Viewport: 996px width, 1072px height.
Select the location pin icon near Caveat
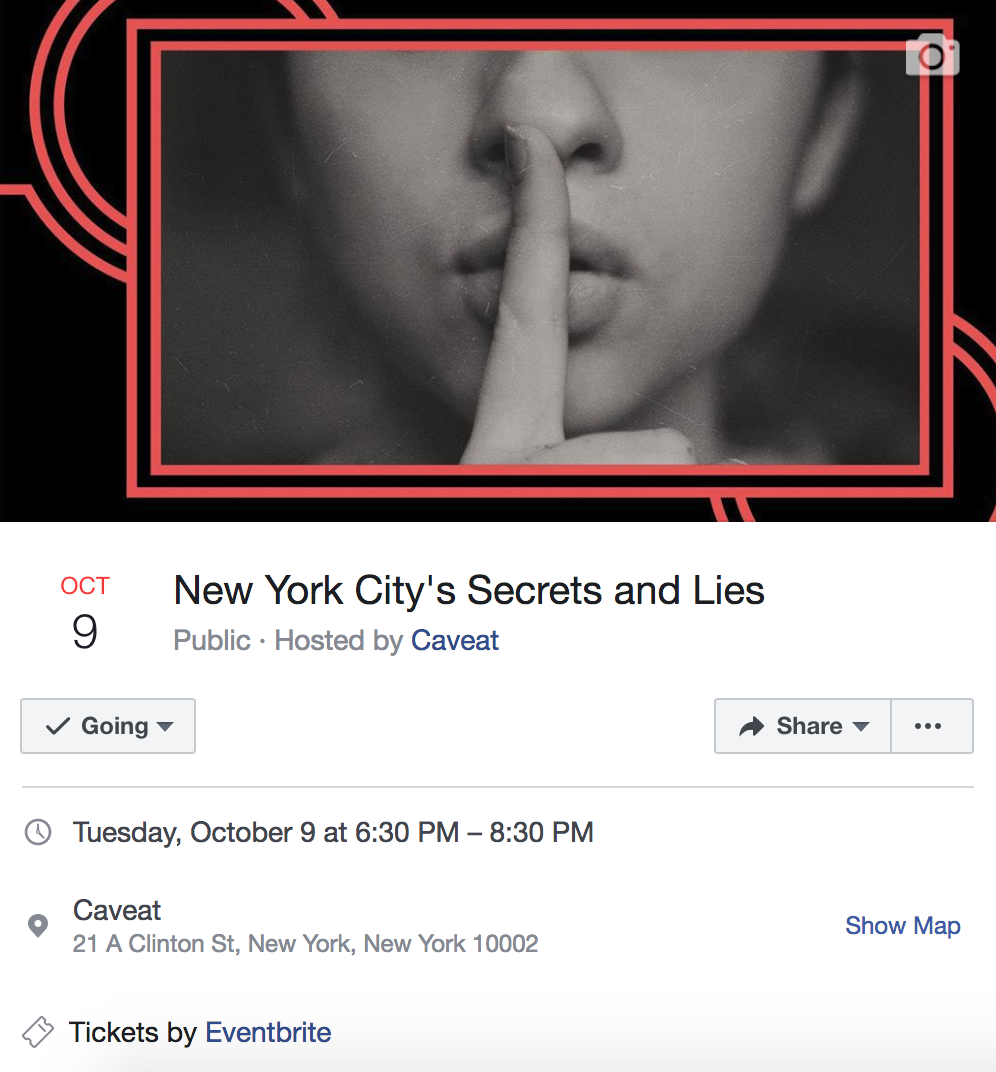point(37,925)
